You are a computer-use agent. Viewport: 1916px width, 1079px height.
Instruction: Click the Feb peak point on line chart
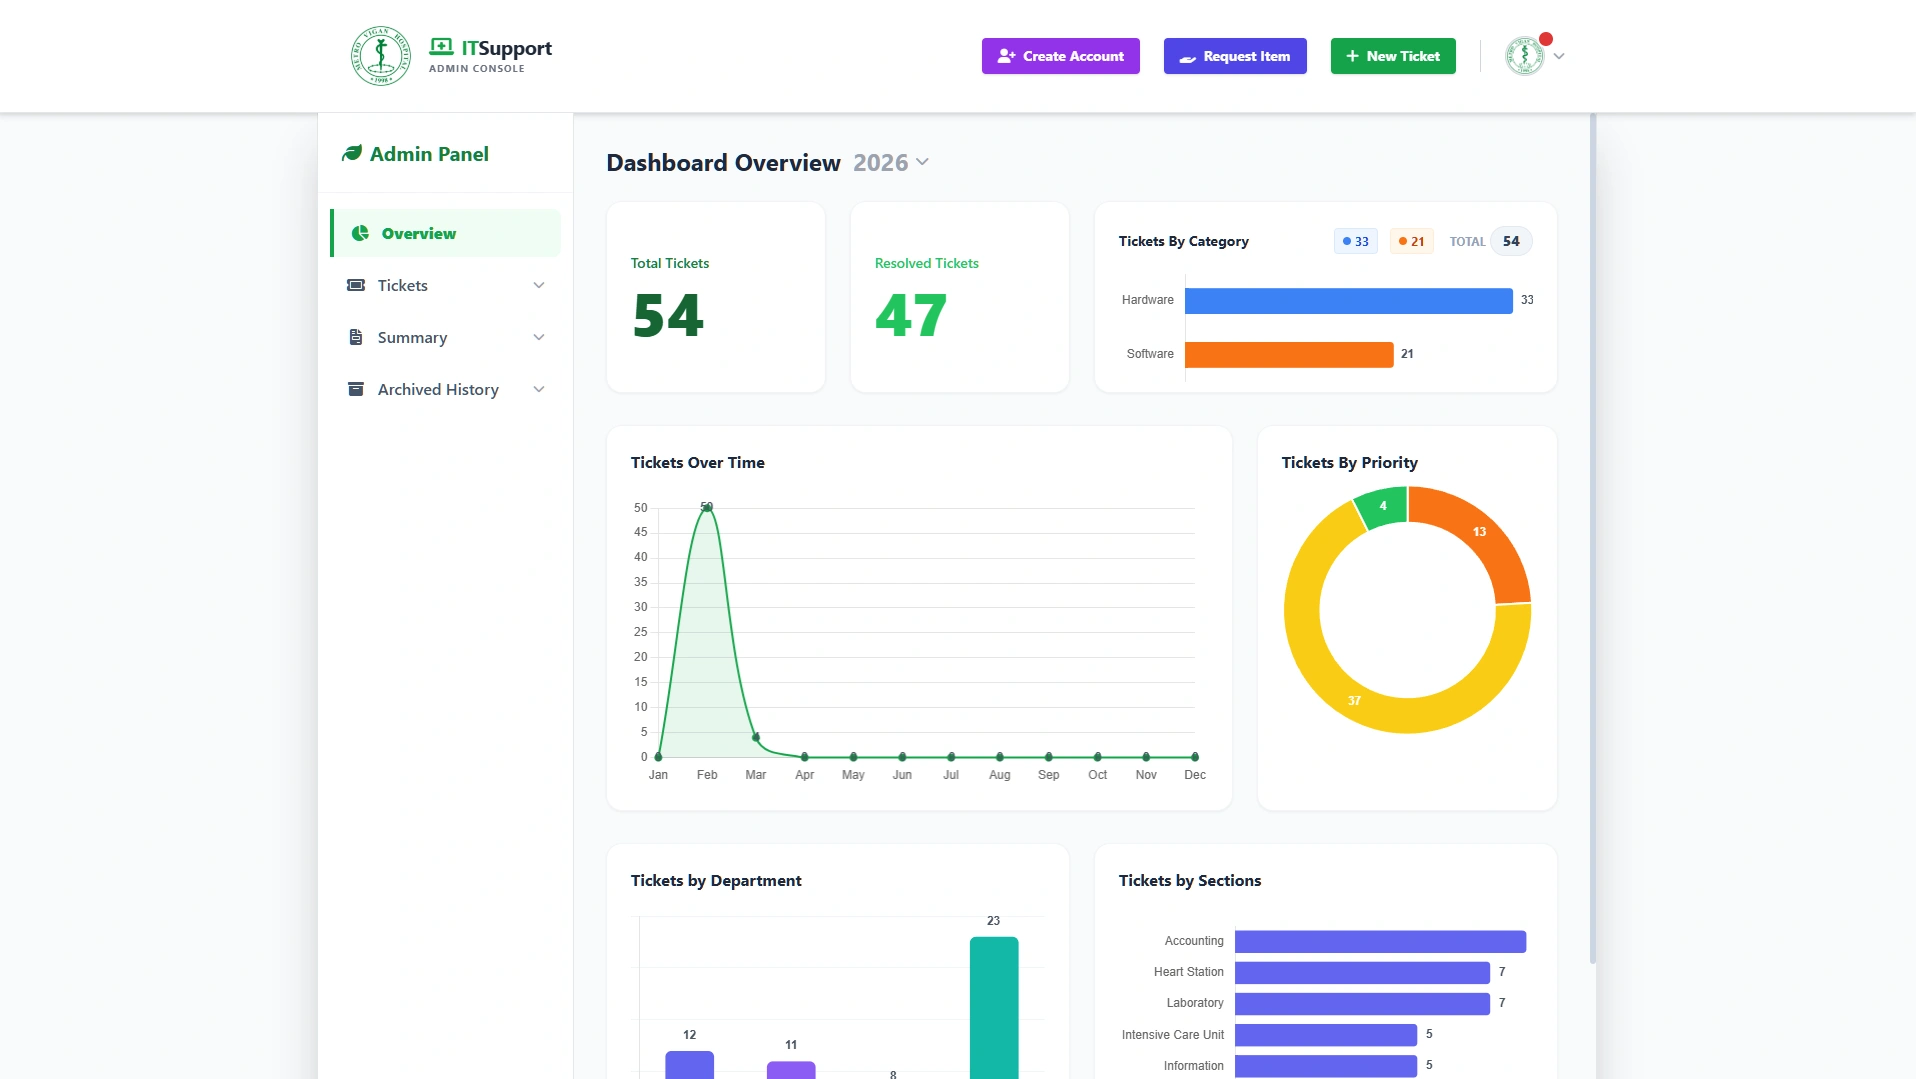[707, 508]
